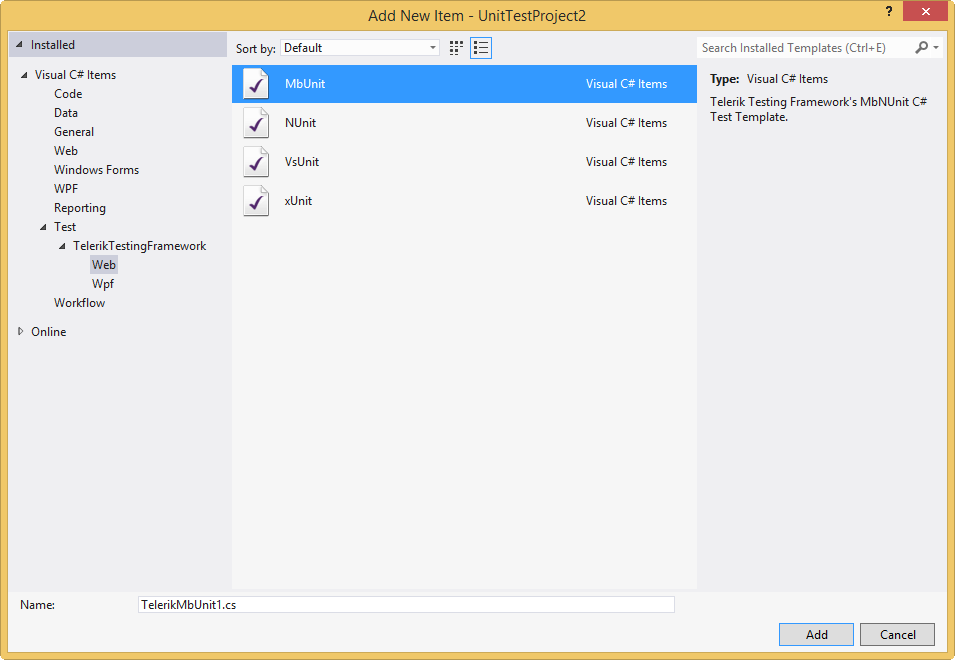
Task: Click the Cancel button
Action: 897,634
